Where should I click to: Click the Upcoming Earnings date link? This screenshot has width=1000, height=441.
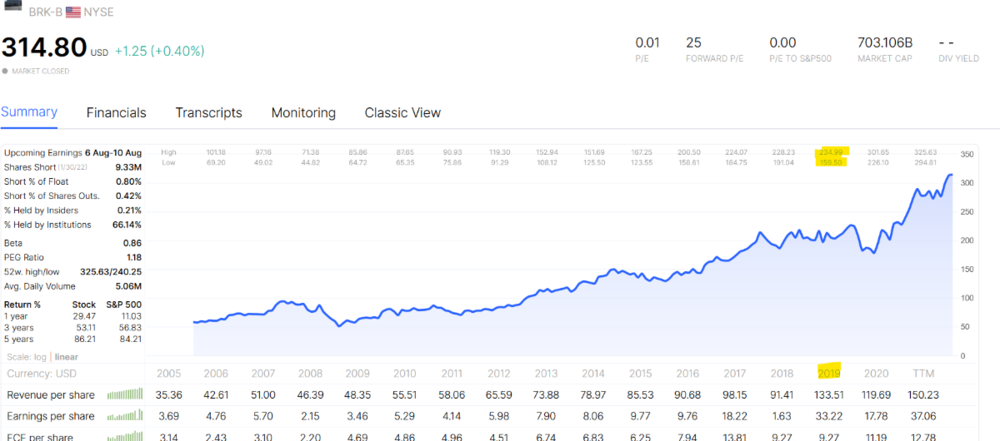pos(113,153)
